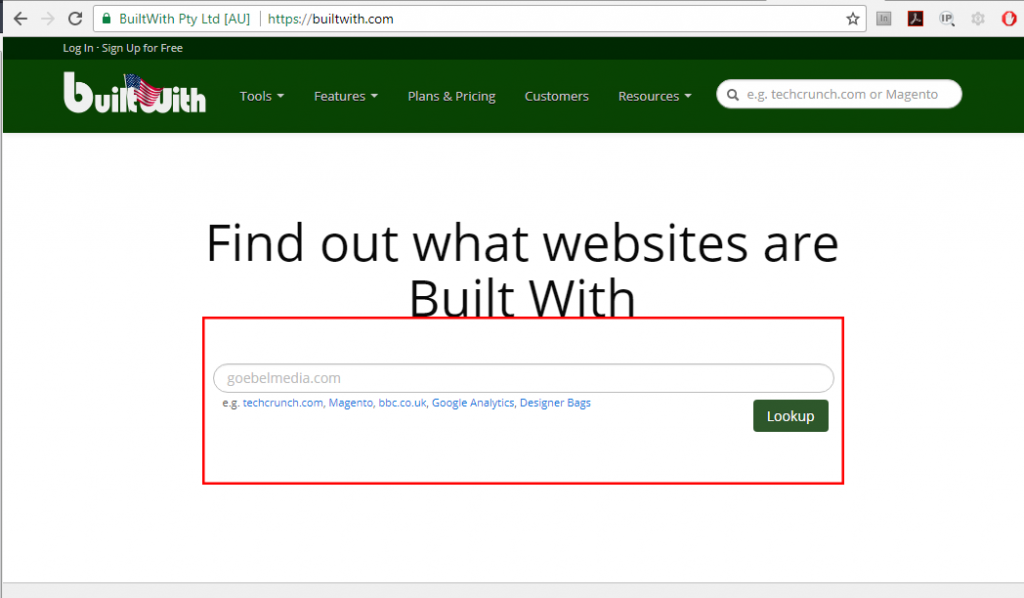Viewport: 1024px width, 598px height.
Task: Open the IP lookup extension icon
Action: point(946,18)
